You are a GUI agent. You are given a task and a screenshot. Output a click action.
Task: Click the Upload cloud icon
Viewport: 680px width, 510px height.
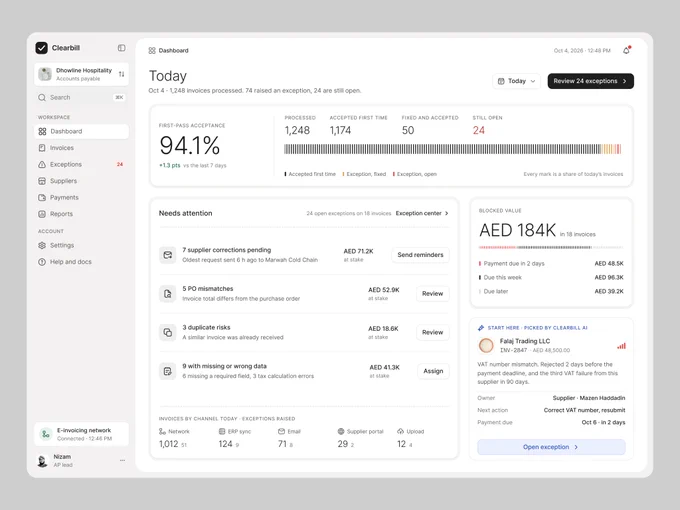400,432
